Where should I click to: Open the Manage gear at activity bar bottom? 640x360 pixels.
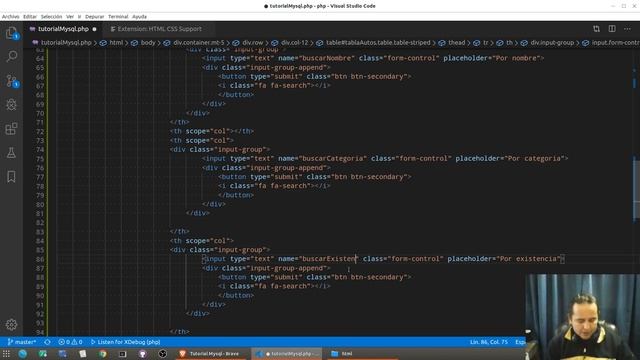(11, 324)
